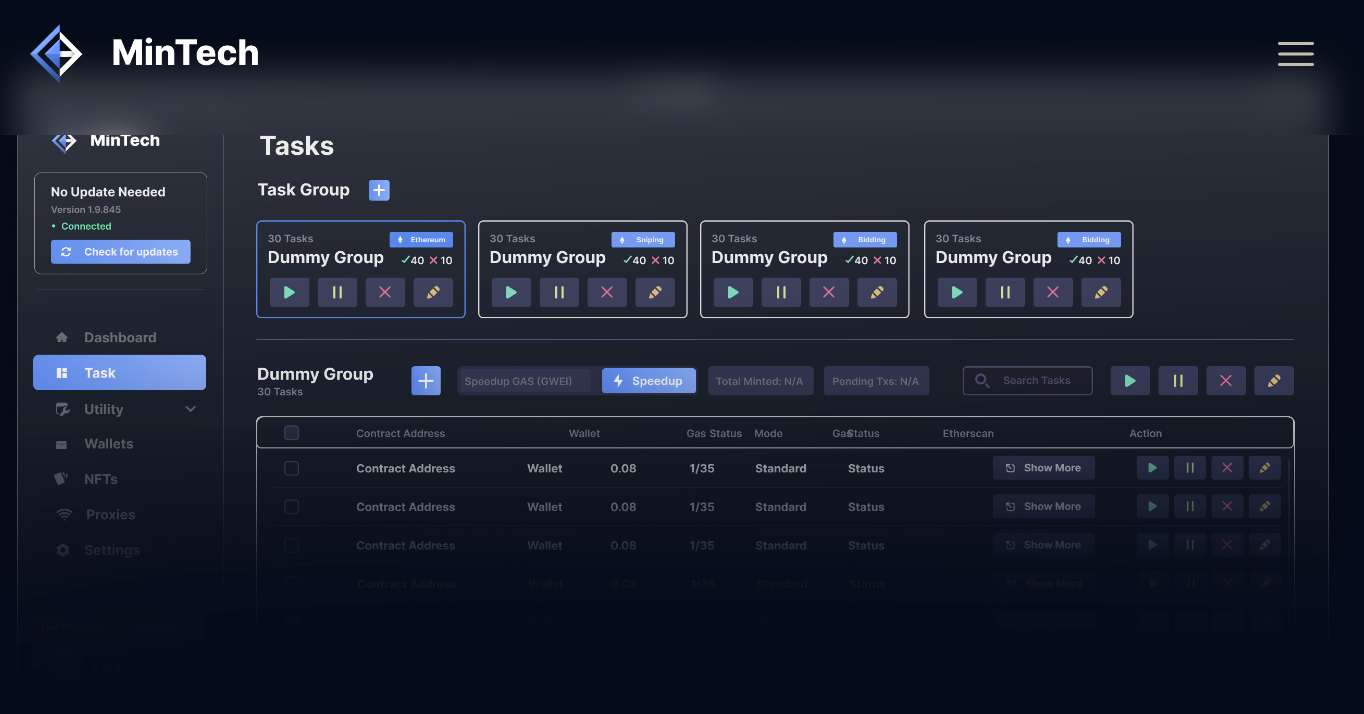Click the Connected status text
1364x714 pixels.
[x=86, y=227]
